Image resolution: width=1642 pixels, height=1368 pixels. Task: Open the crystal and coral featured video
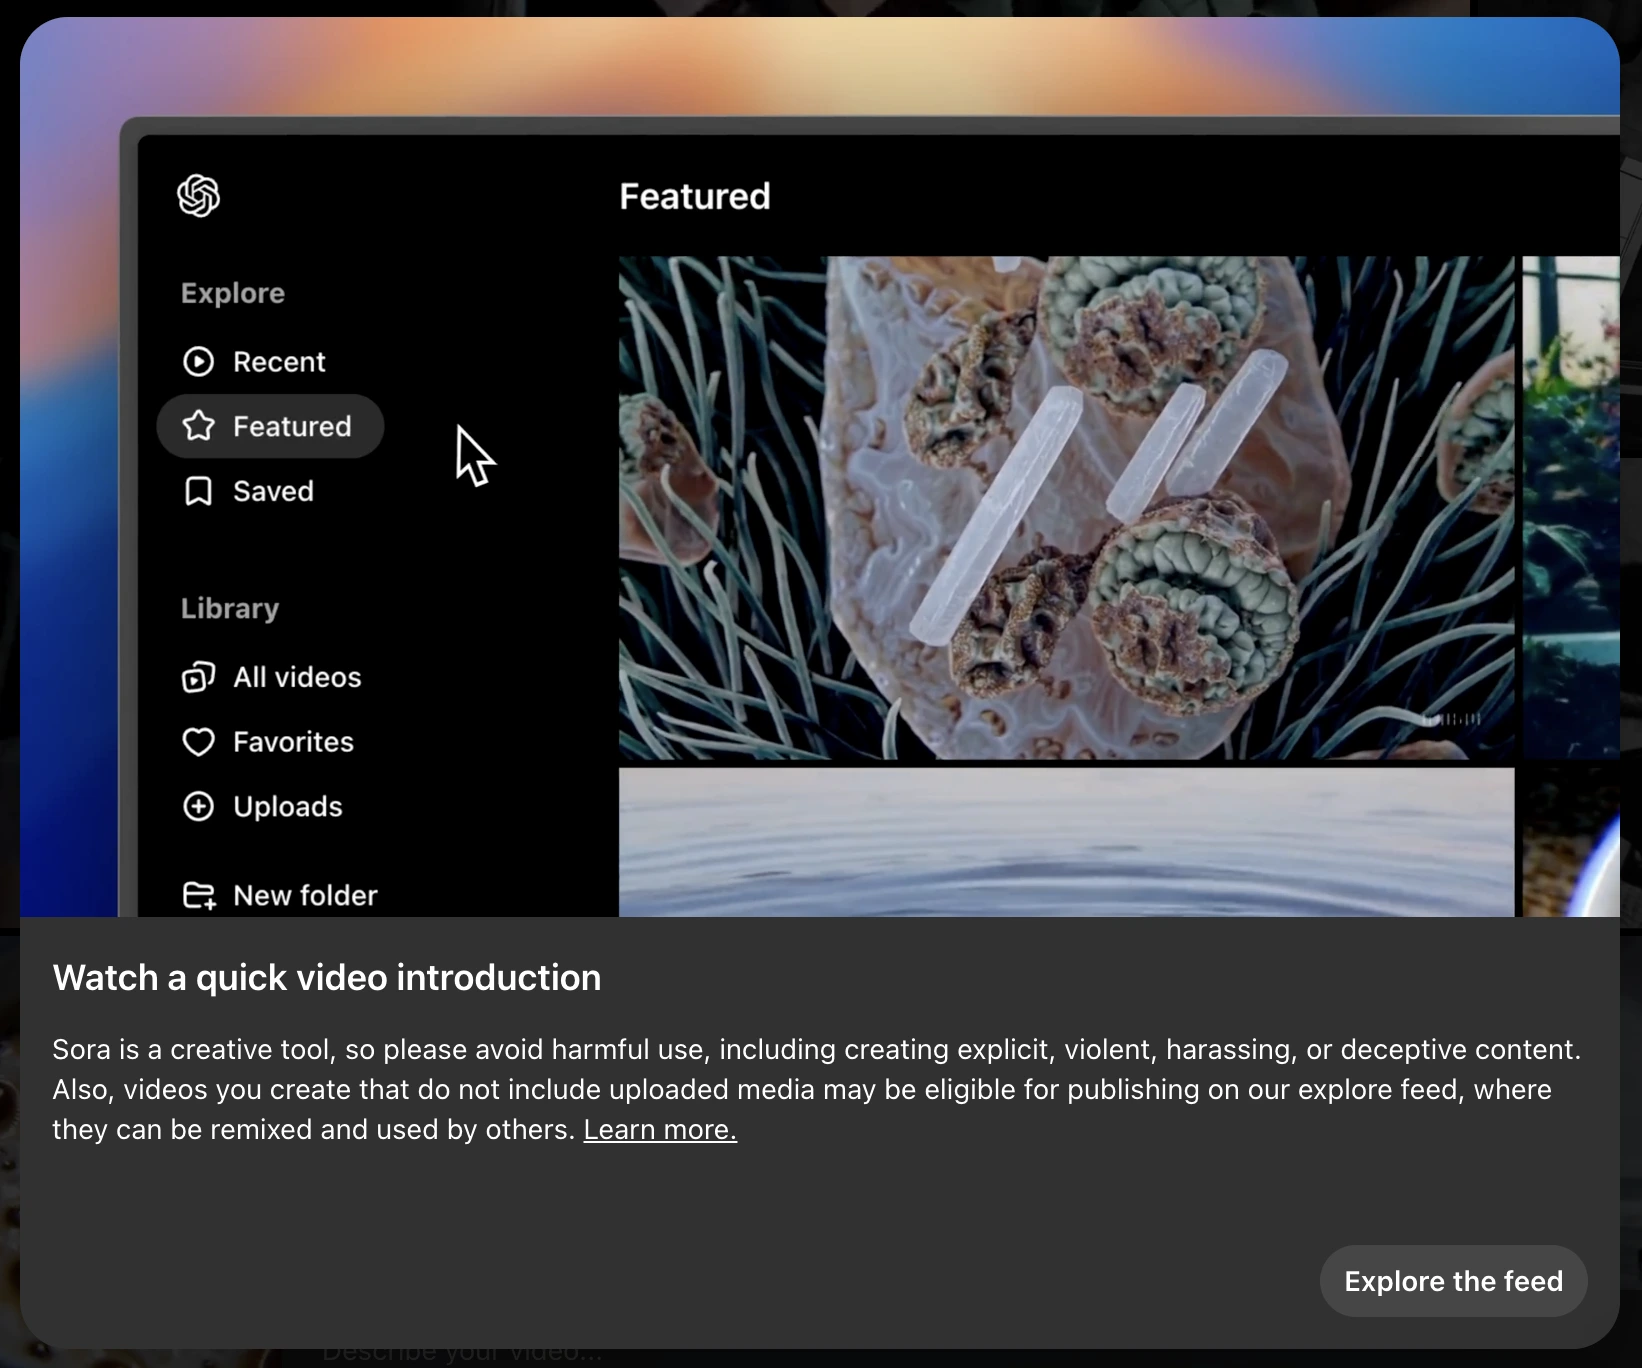1066,507
